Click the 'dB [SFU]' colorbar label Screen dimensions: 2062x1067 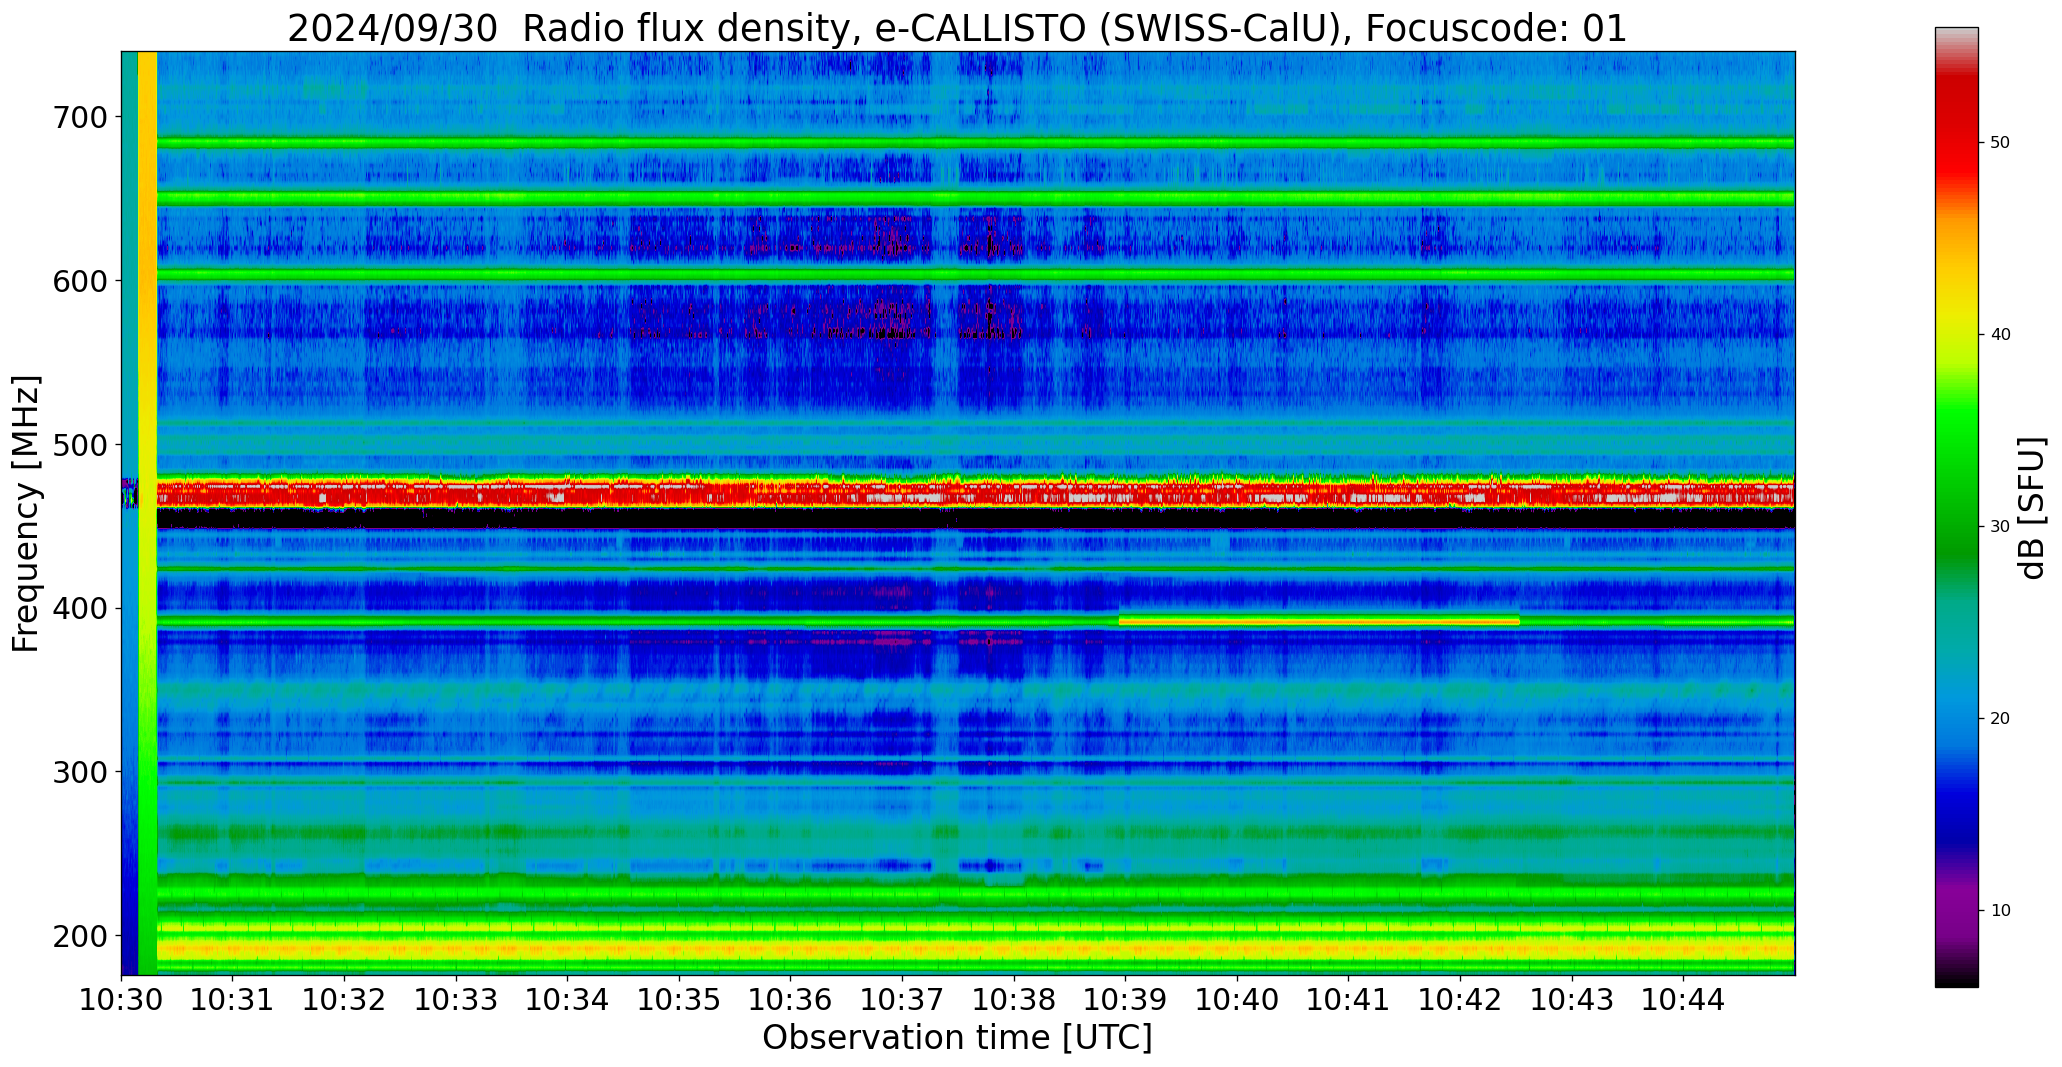coord(2032,507)
